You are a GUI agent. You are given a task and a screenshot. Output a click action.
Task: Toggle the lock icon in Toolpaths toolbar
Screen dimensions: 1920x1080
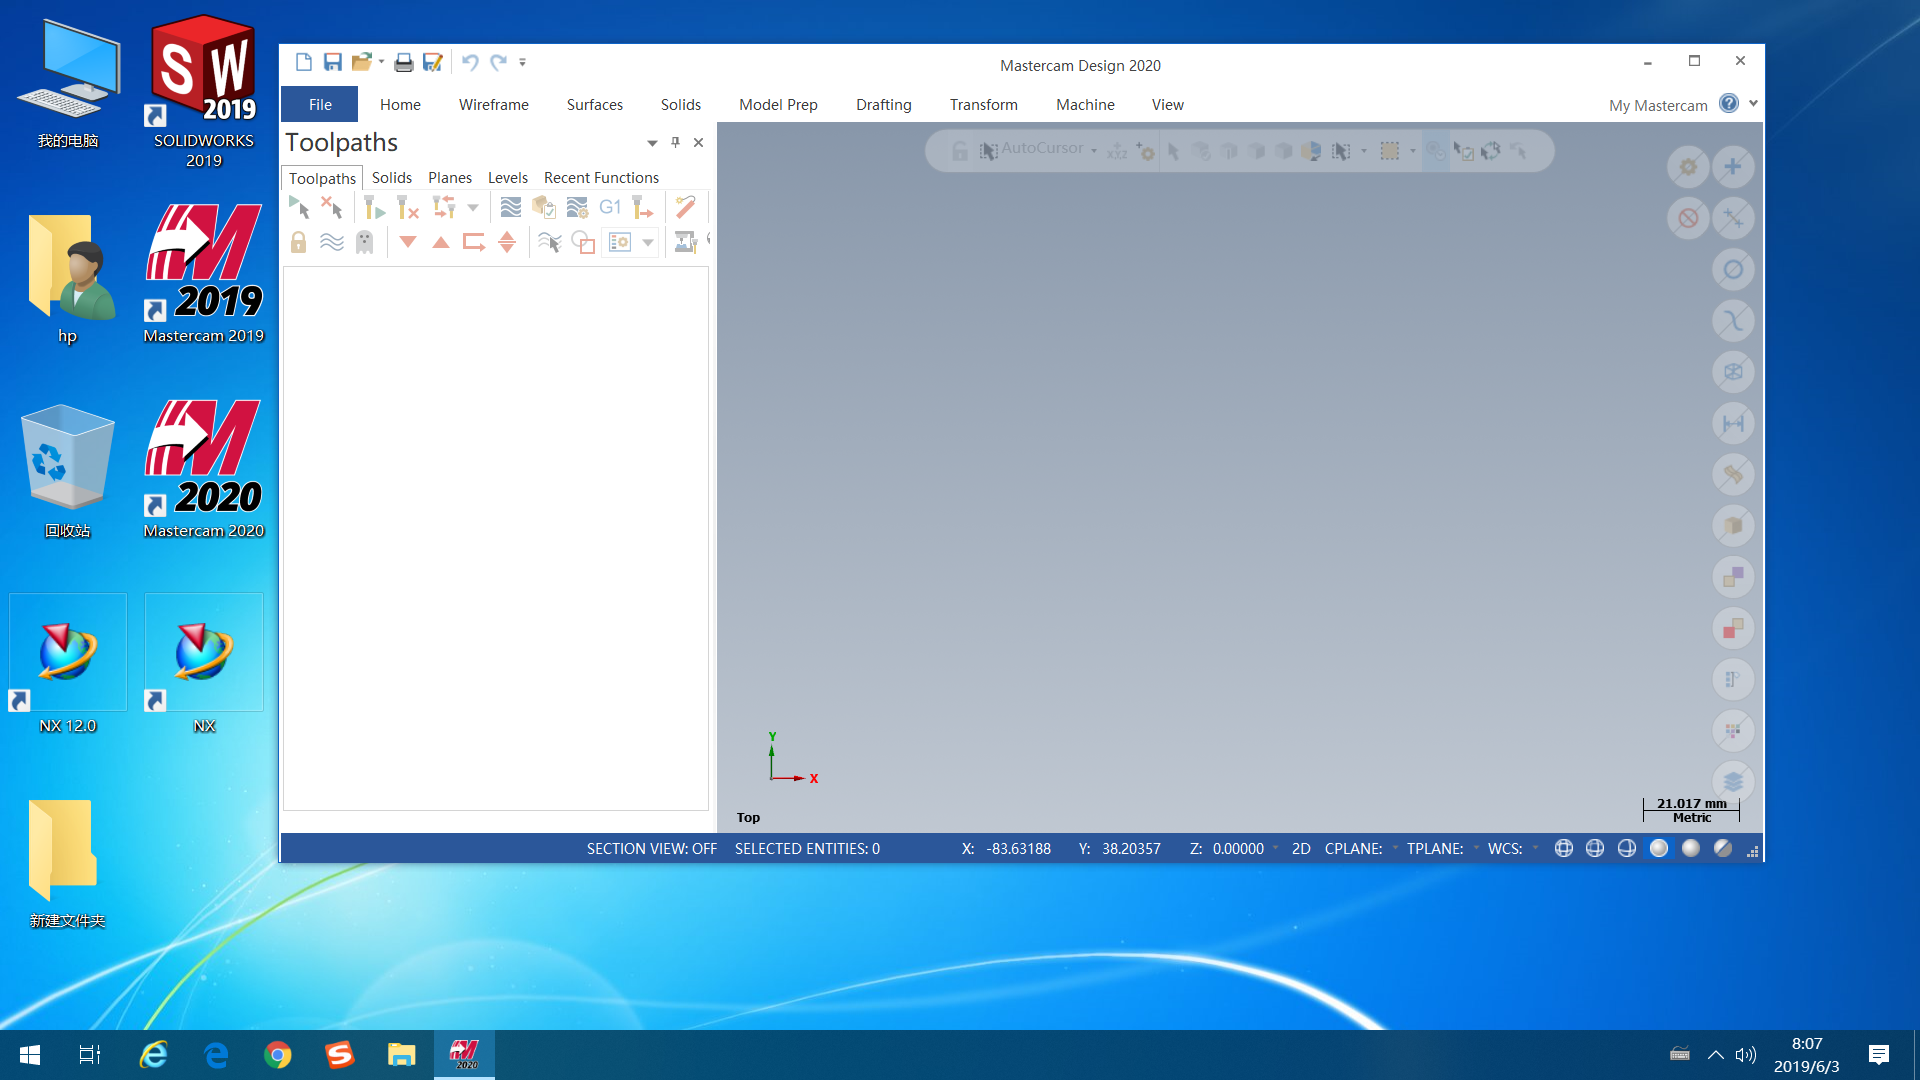point(298,242)
